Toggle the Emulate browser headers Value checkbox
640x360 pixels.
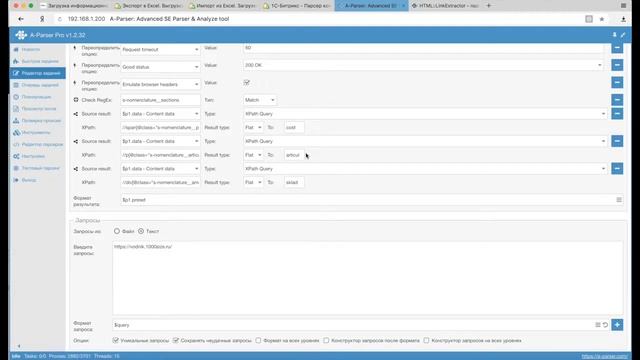(247, 82)
